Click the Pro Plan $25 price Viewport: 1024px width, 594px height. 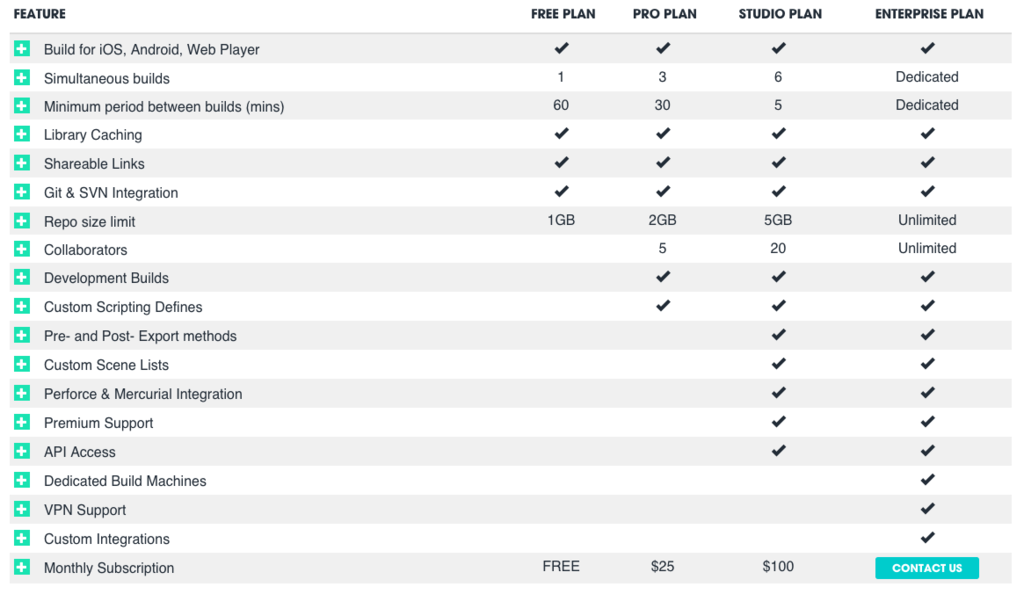(x=662, y=567)
